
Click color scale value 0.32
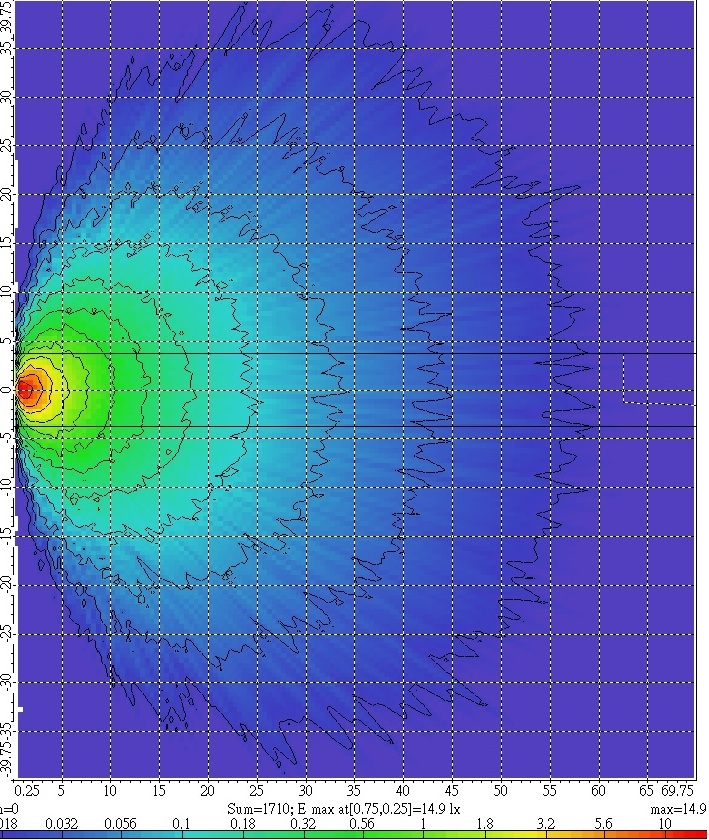(304, 823)
